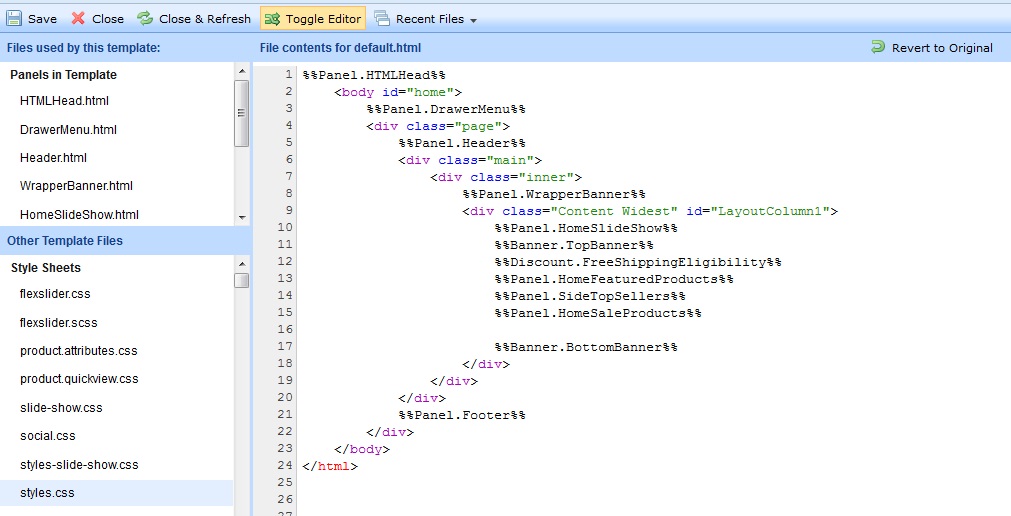
Task: Open the Recent Files dropdown arrow
Action: tap(473, 20)
